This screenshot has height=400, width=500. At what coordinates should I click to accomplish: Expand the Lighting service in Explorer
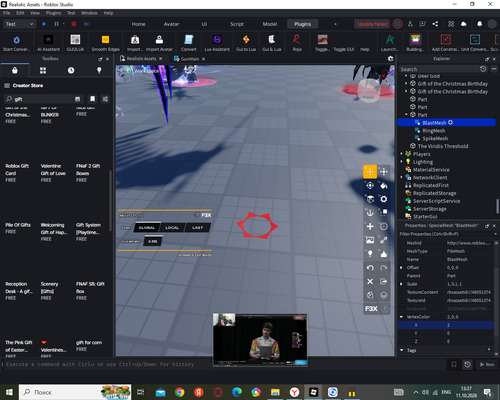coord(401,162)
